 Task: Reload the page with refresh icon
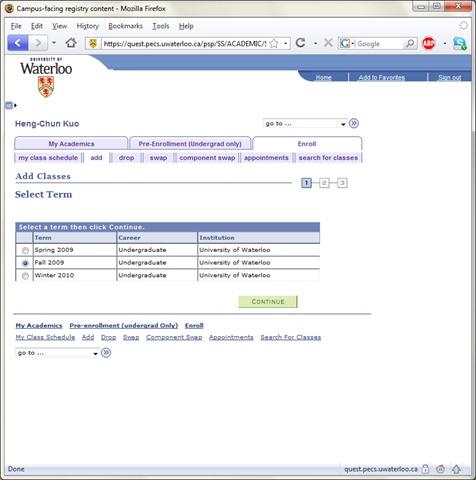coord(301,43)
